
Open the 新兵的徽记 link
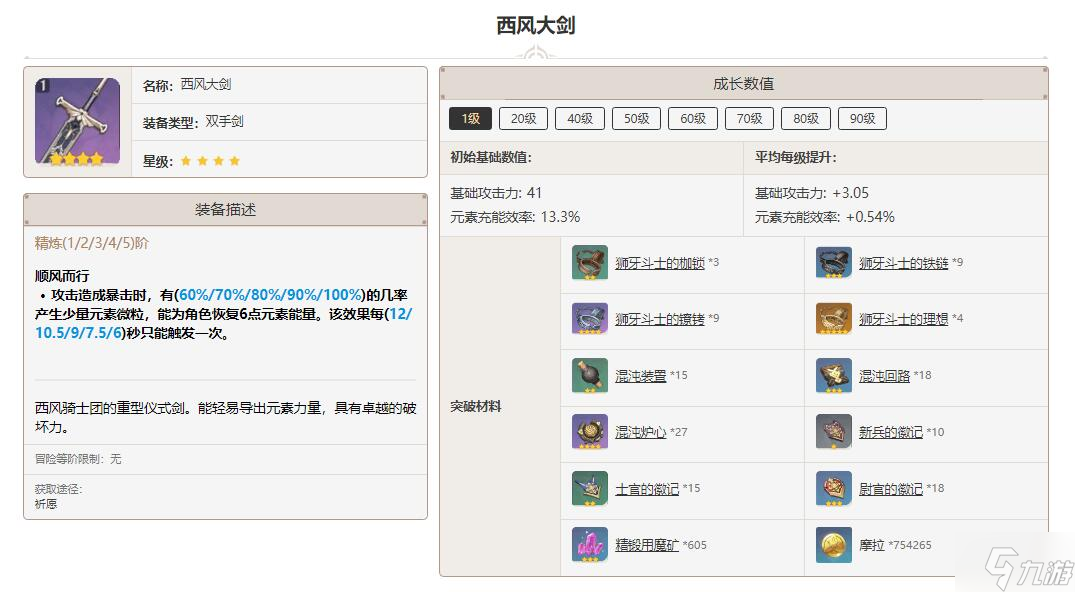[x=891, y=432]
